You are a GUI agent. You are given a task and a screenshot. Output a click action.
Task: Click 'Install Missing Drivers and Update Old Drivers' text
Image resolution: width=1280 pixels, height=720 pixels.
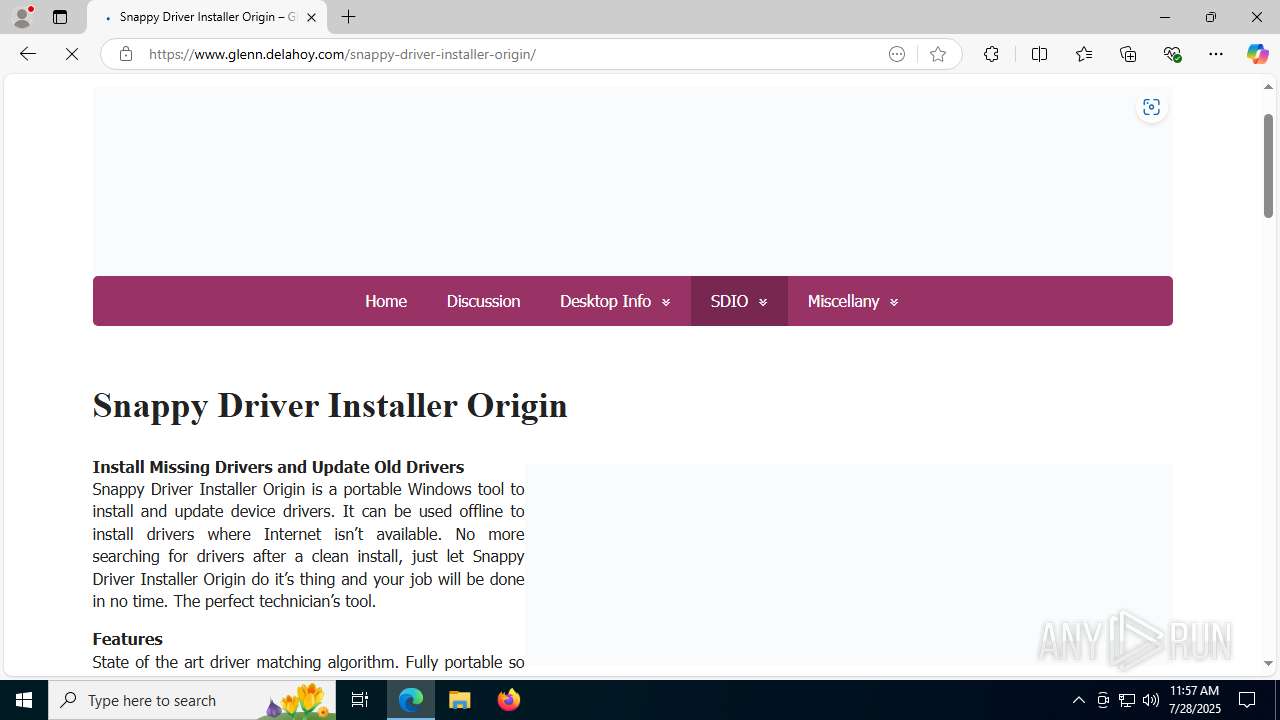click(x=278, y=467)
